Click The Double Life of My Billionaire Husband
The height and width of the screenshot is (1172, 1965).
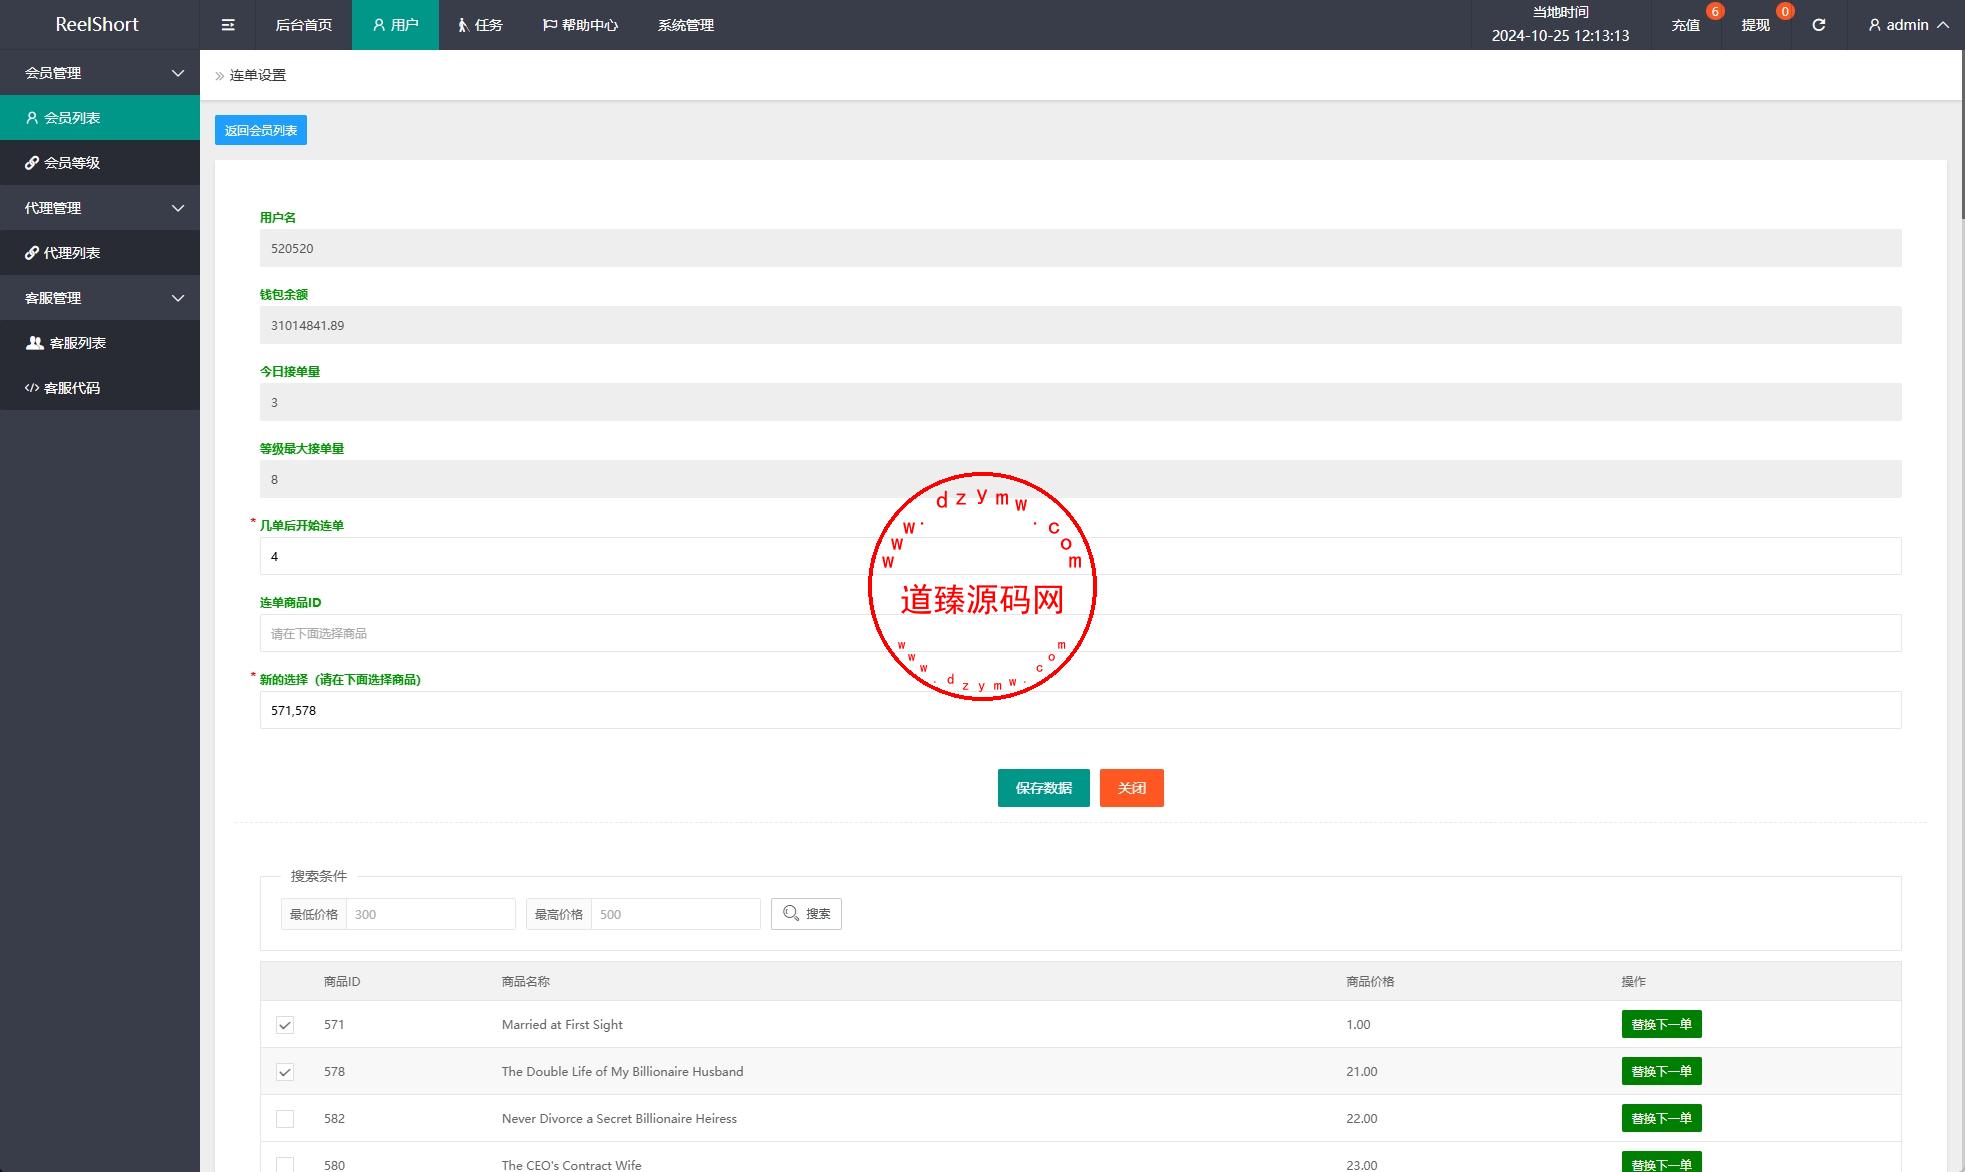point(622,1072)
